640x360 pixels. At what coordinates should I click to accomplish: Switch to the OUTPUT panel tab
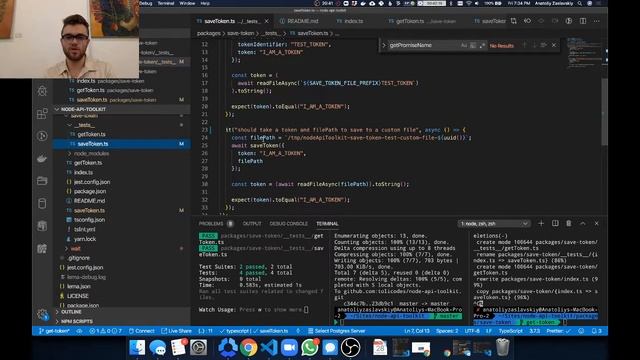pos(252,224)
